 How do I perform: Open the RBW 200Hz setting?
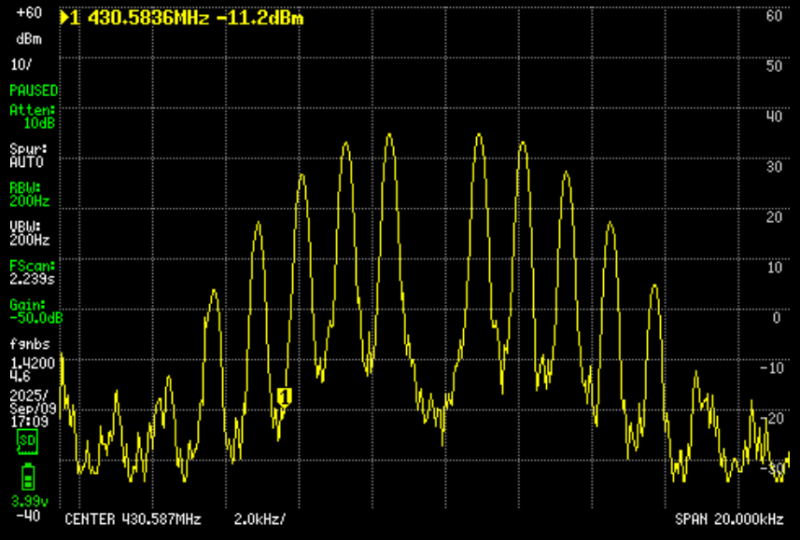[x=29, y=193]
